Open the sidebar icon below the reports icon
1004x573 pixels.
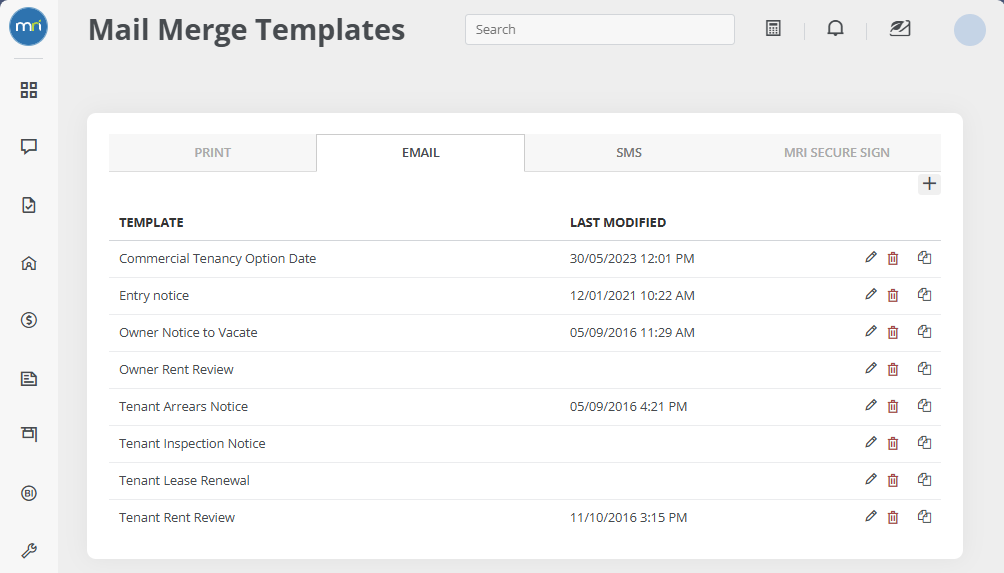(29, 434)
